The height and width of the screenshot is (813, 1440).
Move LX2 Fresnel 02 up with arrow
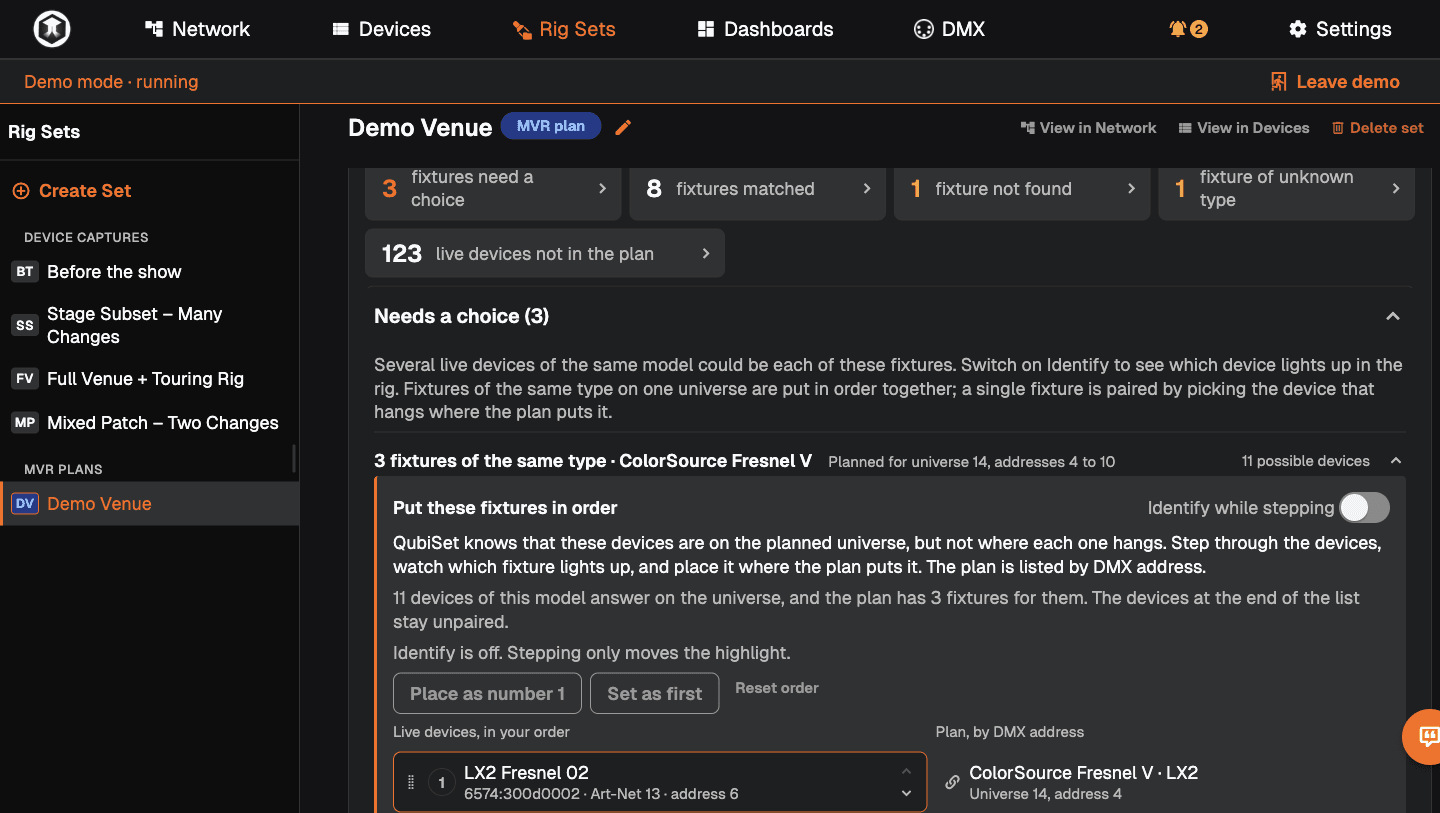pos(906,771)
